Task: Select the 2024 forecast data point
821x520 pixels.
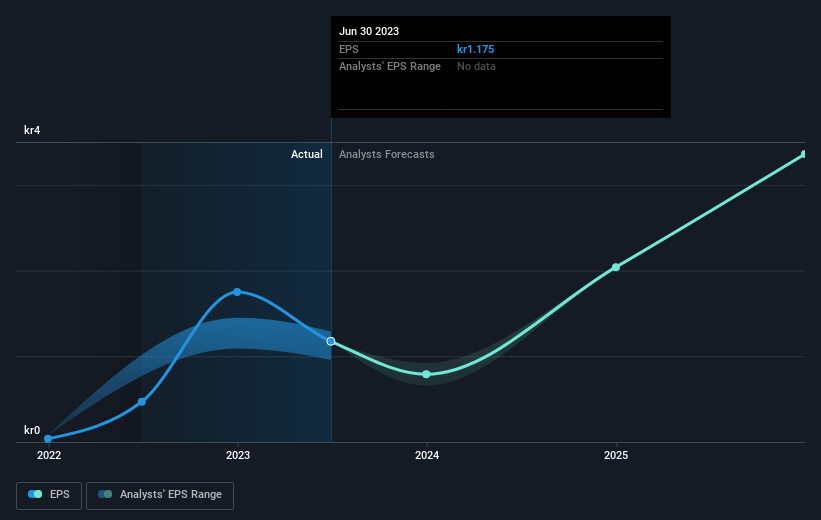Action: tap(426, 374)
